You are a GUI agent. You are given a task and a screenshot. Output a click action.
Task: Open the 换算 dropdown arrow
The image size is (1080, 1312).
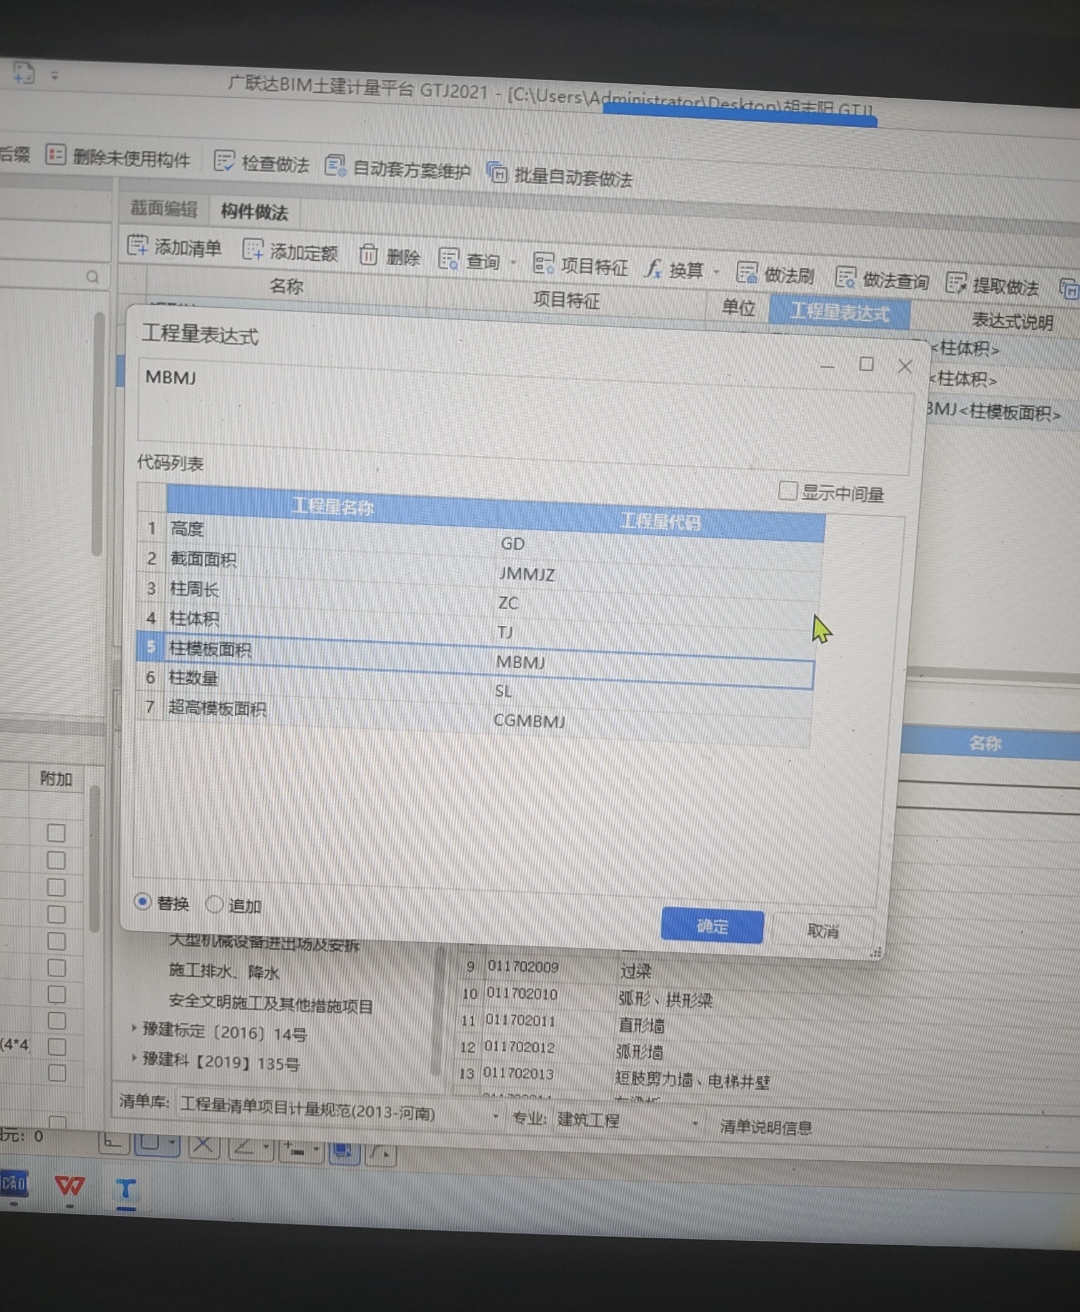[x=716, y=272]
